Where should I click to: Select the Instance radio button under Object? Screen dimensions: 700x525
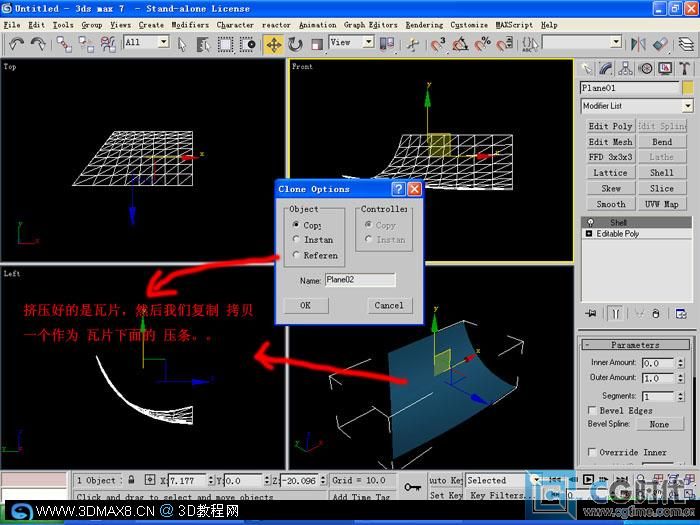pyautogui.click(x=296, y=239)
